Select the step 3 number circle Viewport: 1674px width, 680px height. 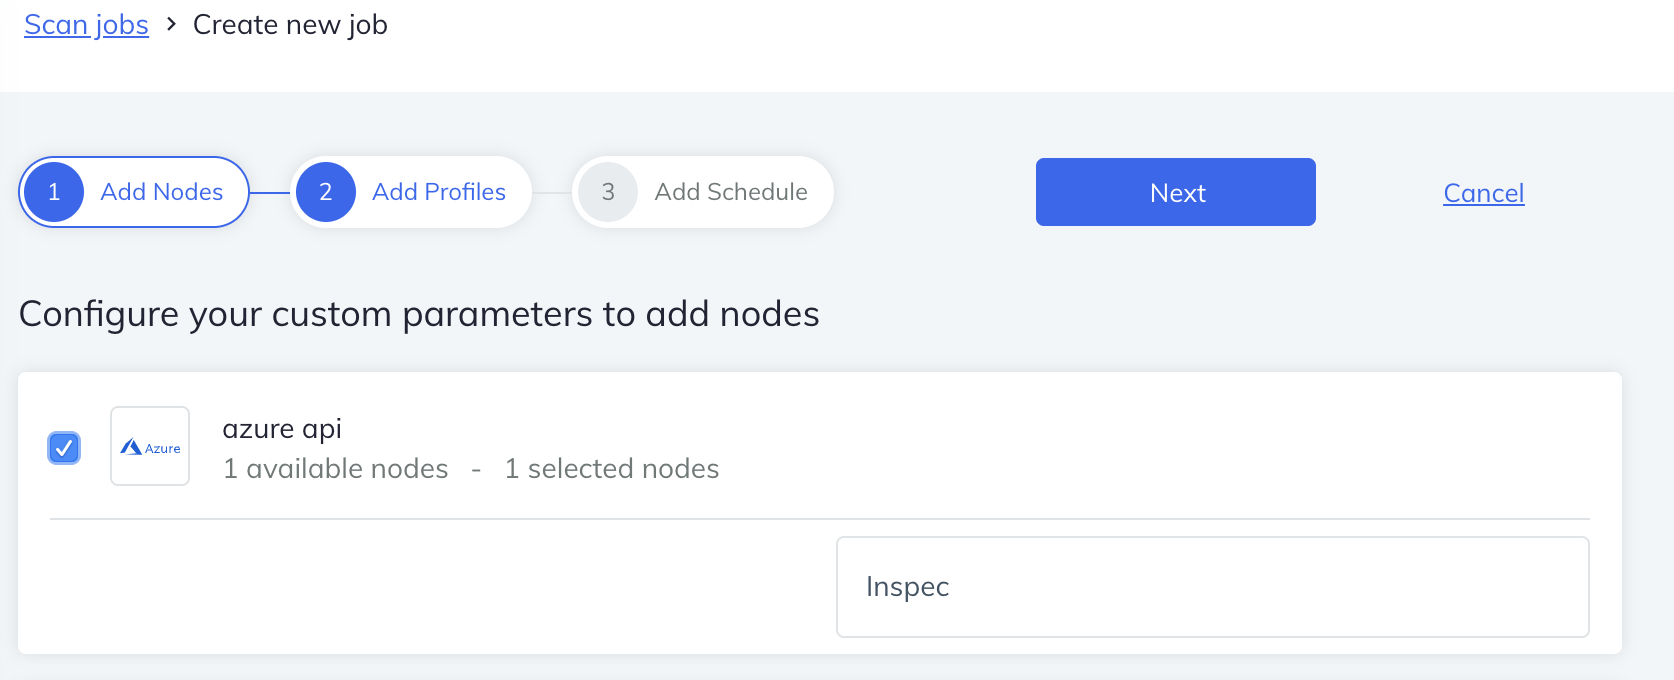tap(608, 192)
